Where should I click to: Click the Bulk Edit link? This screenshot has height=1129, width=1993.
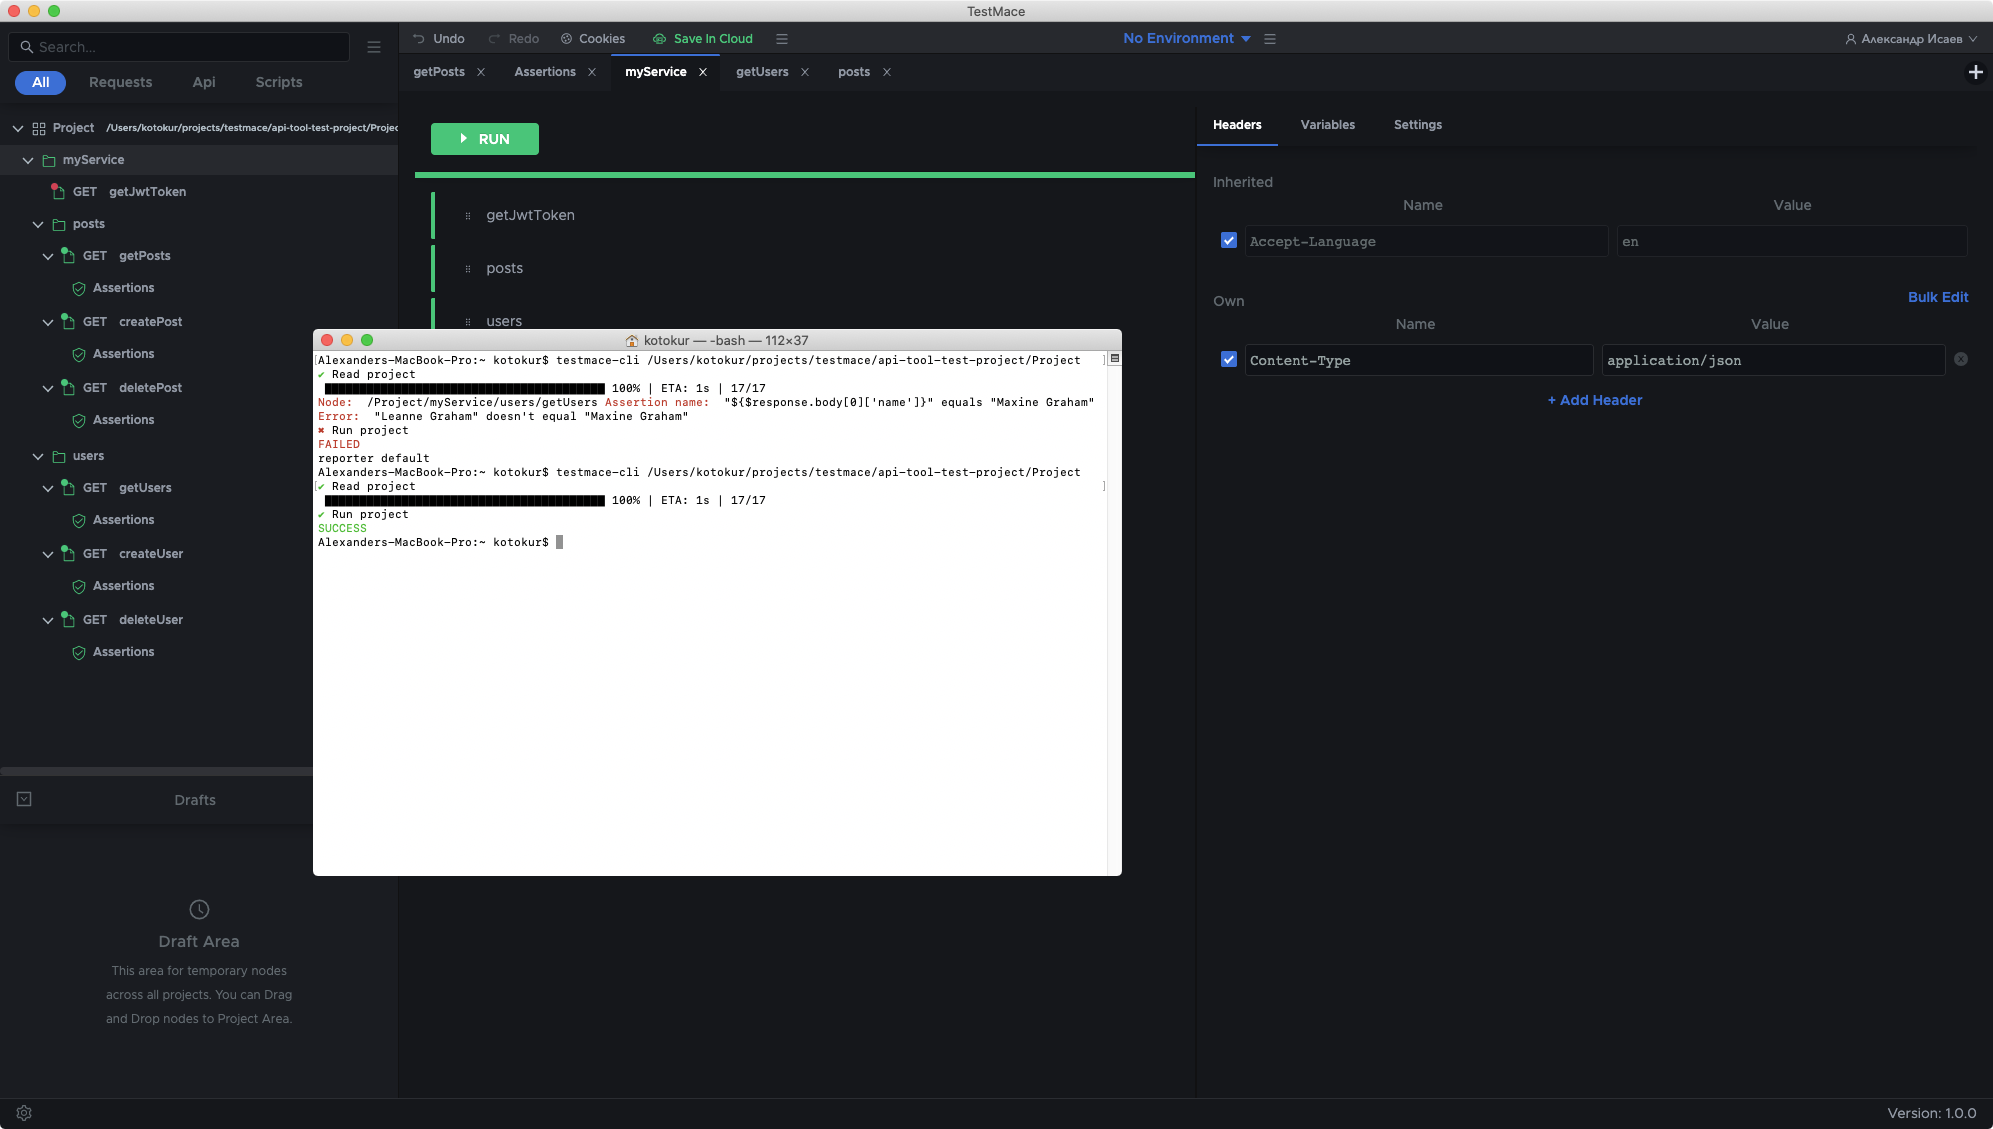click(1937, 297)
